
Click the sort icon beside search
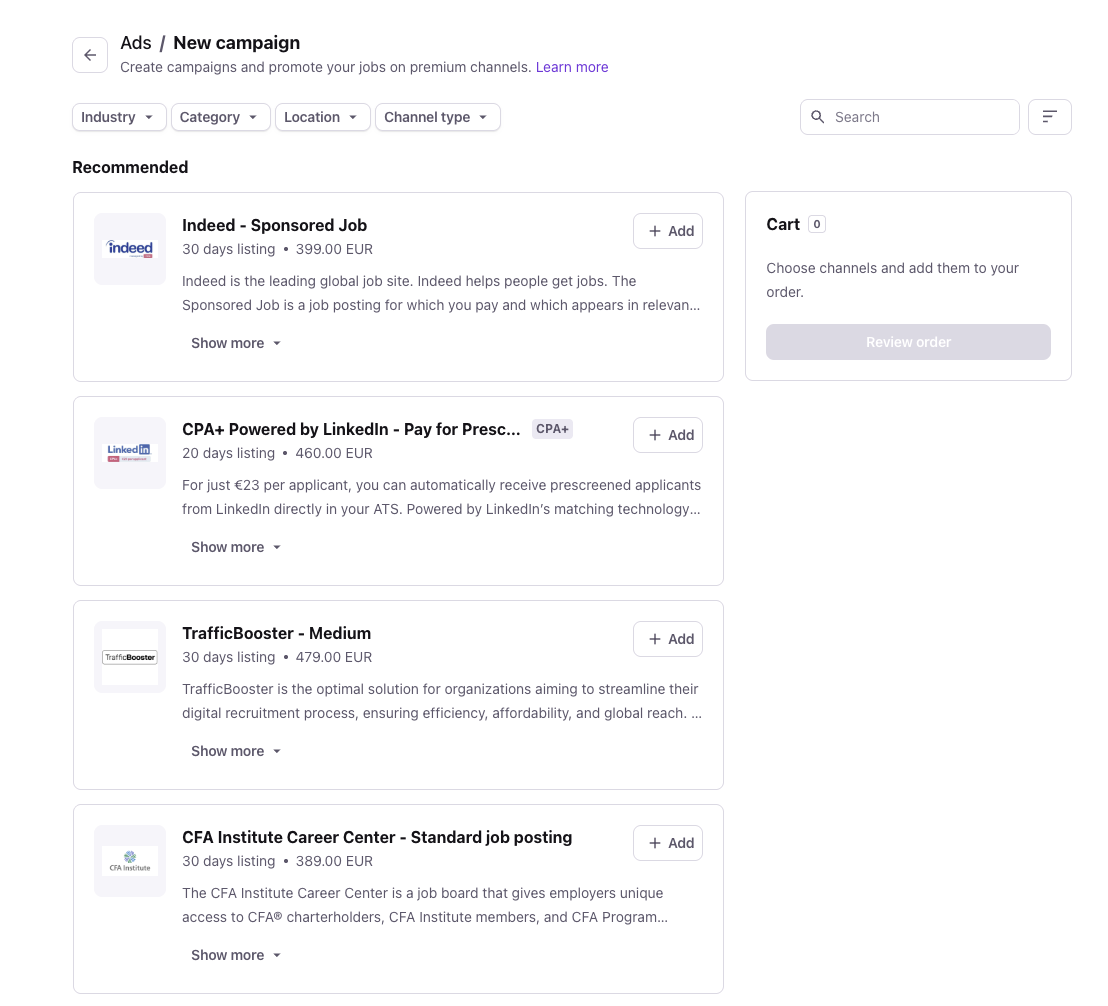[1049, 117]
